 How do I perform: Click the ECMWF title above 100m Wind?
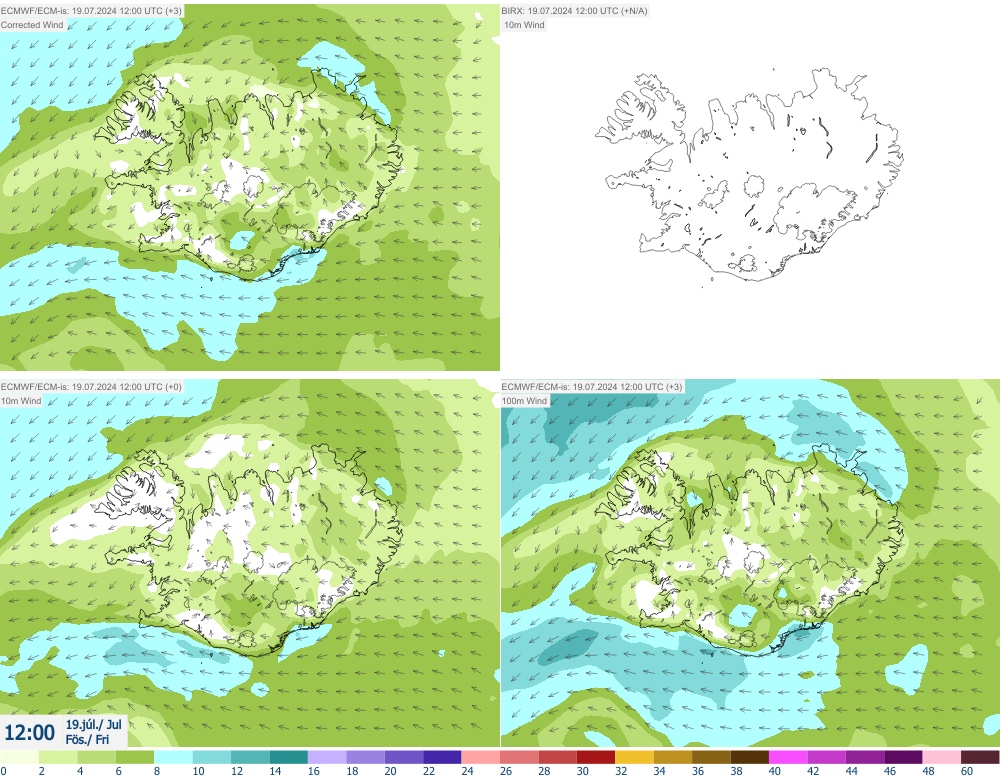[x=592, y=386]
